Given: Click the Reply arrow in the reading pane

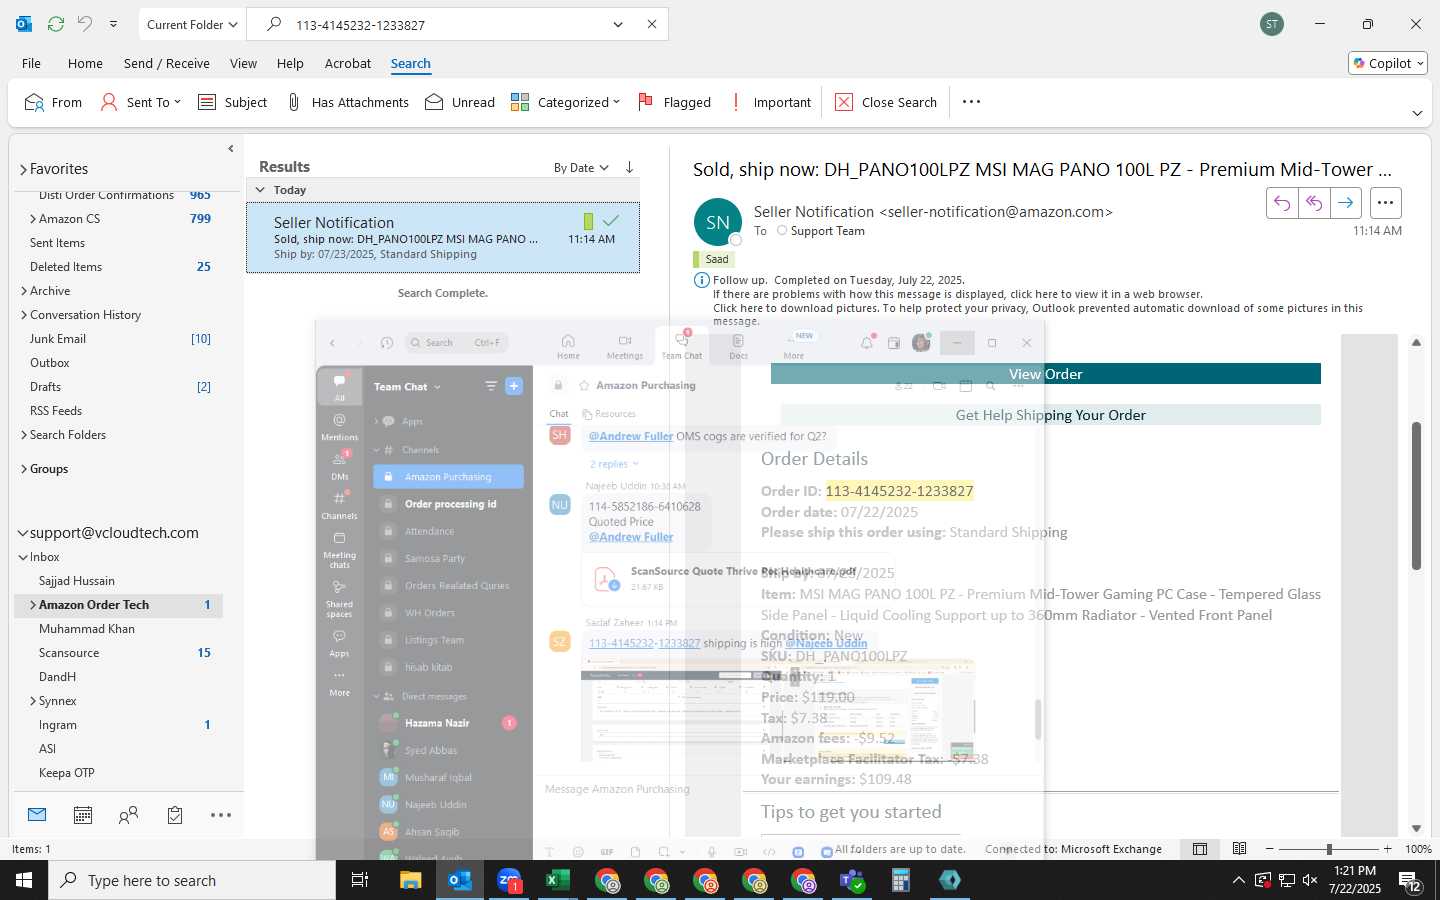Looking at the screenshot, I should (x=1281, y=203).
